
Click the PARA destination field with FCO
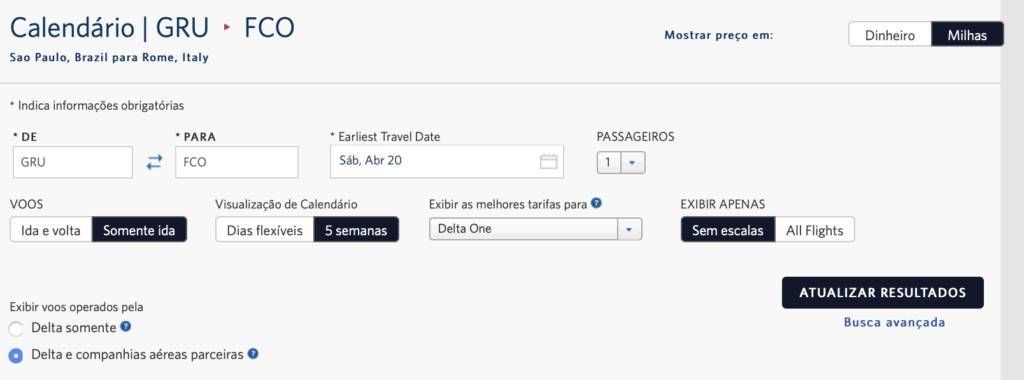click(x=236, y=162)
